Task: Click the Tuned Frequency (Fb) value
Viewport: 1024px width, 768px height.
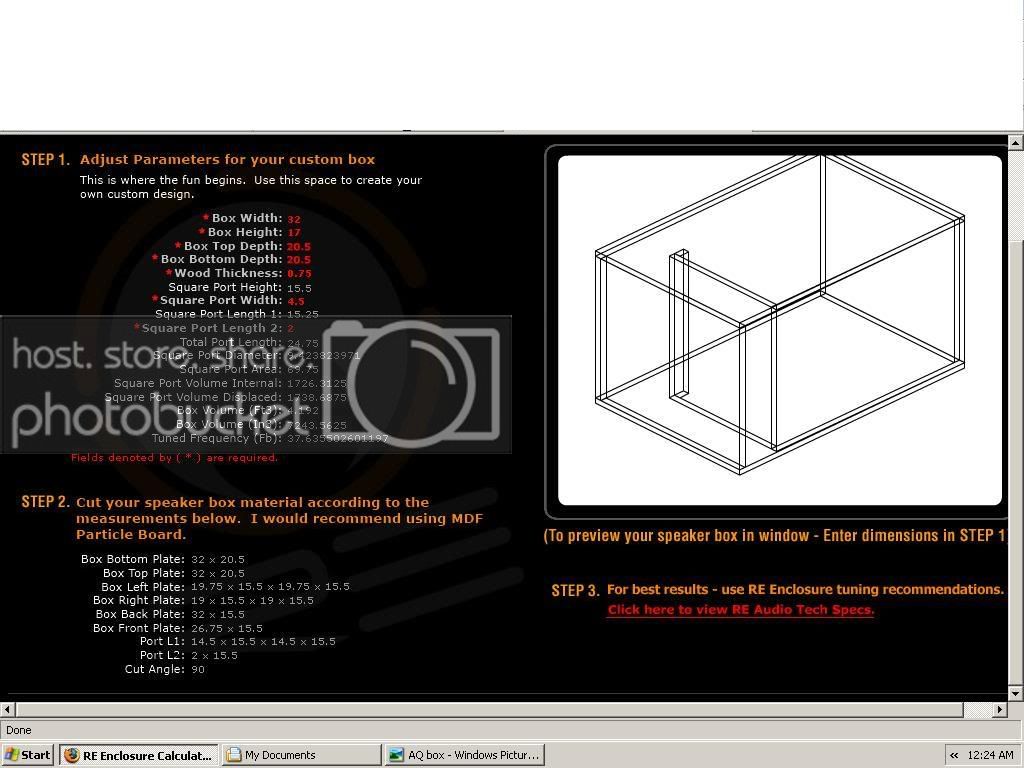Action: click(338, 438)
